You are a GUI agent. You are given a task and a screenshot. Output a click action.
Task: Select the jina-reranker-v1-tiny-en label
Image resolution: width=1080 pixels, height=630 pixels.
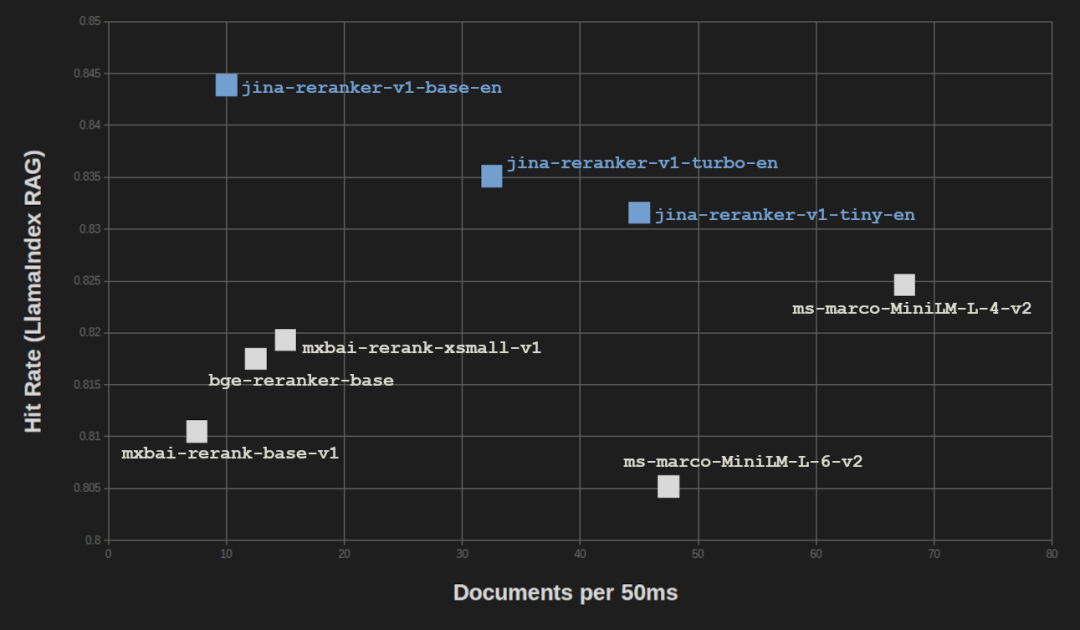pyautogui.click(x=785, y=215)
